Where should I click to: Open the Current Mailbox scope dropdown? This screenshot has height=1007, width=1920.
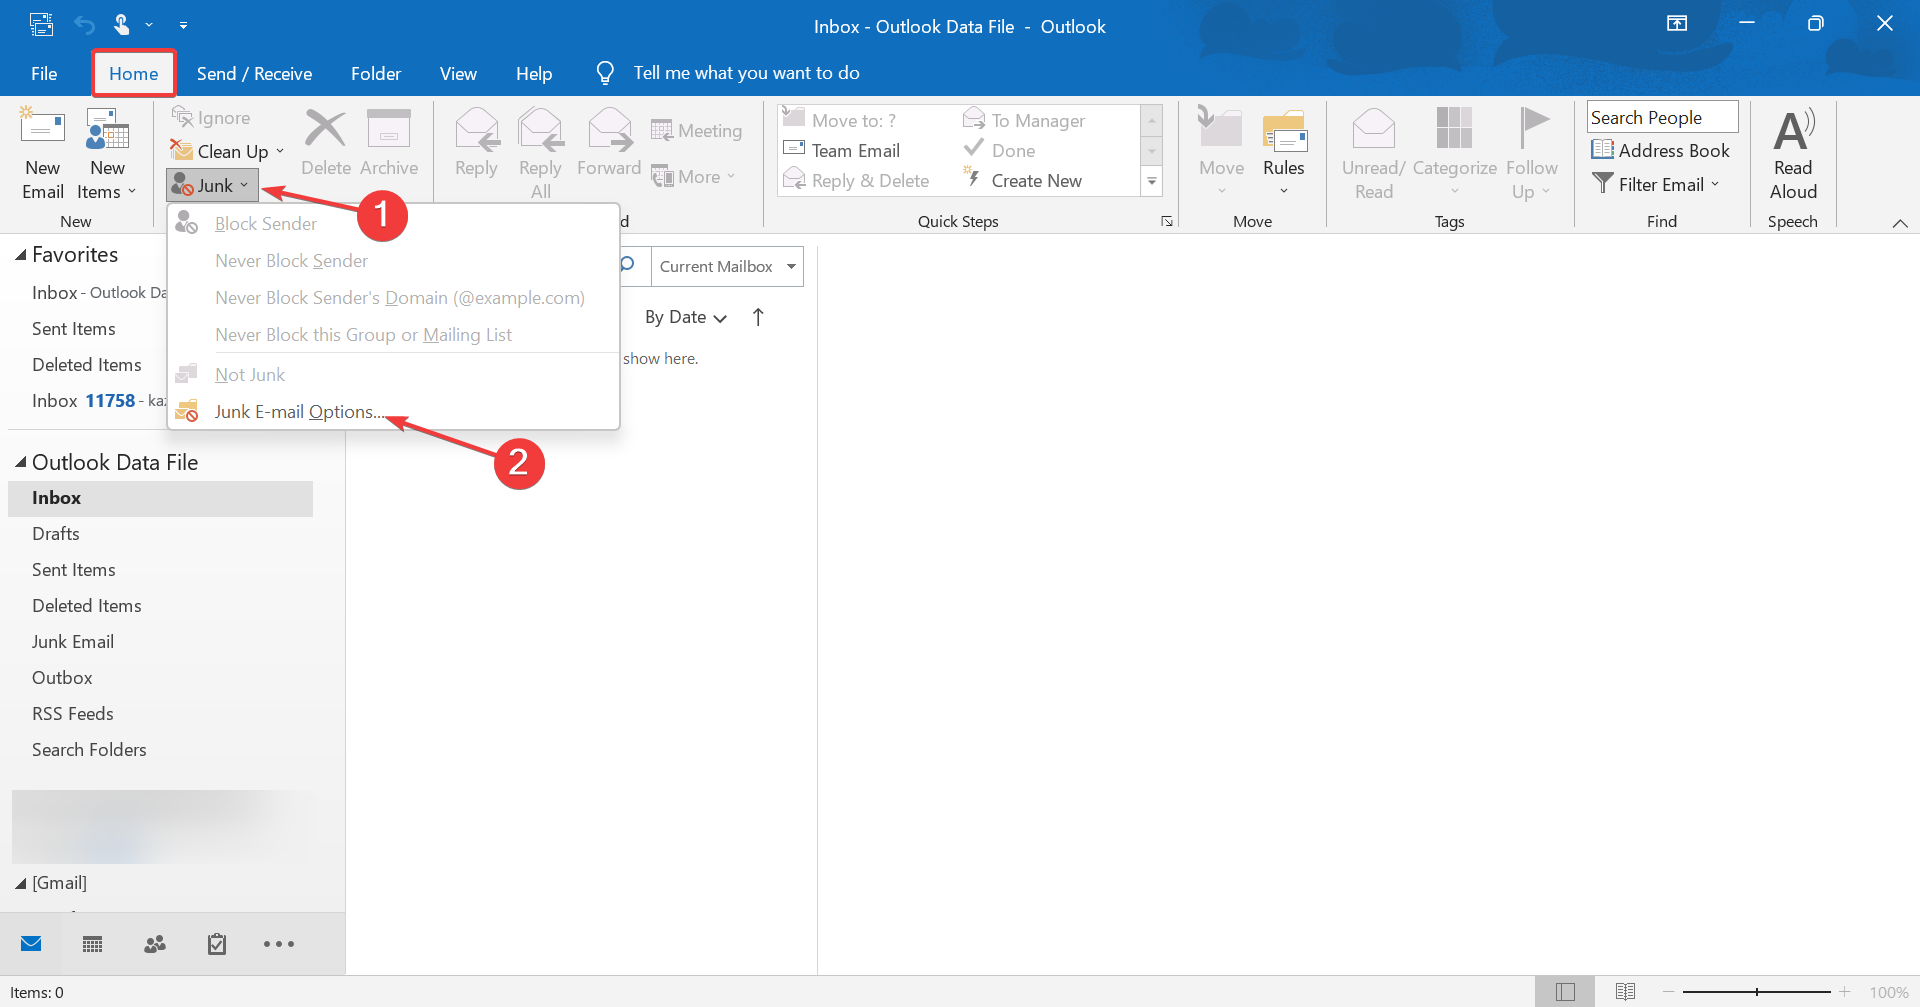click(x=727, y=266)
